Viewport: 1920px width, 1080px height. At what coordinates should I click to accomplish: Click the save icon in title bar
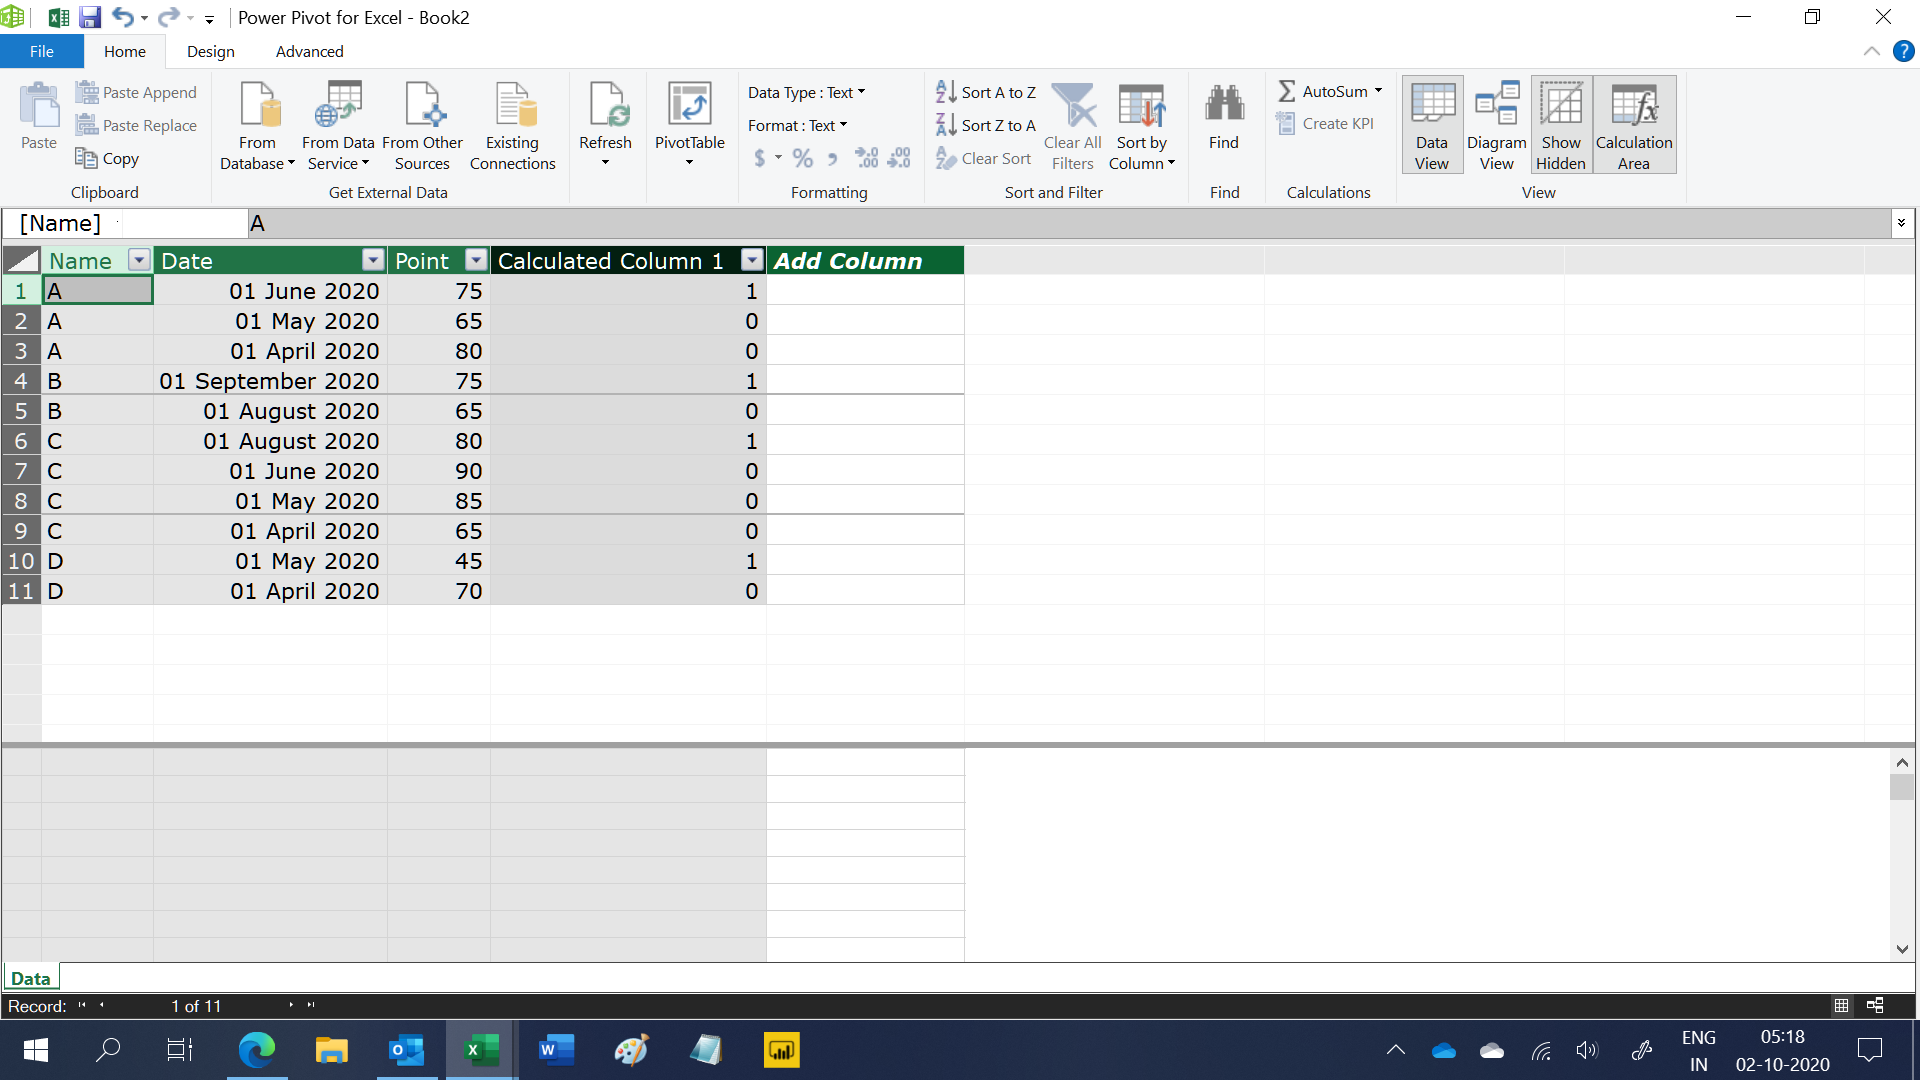point(90,17)
